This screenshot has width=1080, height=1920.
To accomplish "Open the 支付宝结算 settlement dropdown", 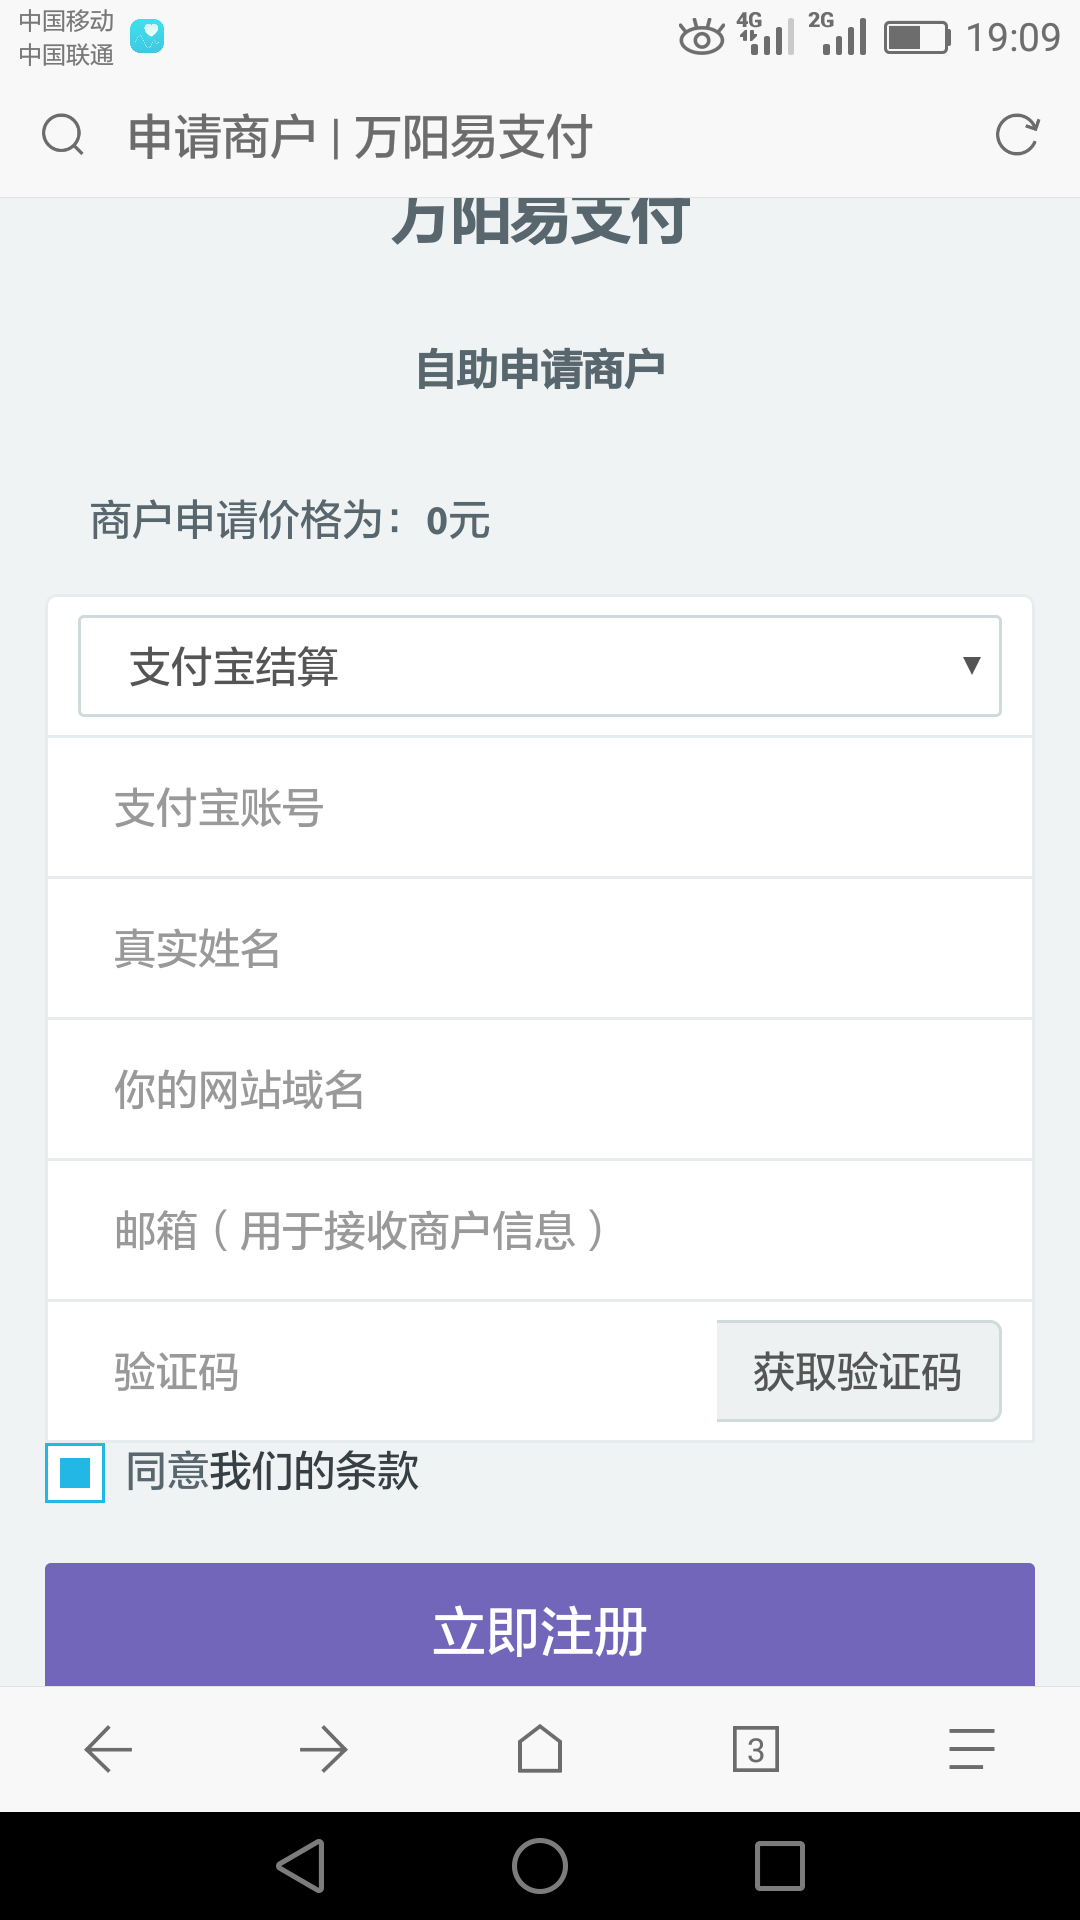I will (x=539, y=666).
